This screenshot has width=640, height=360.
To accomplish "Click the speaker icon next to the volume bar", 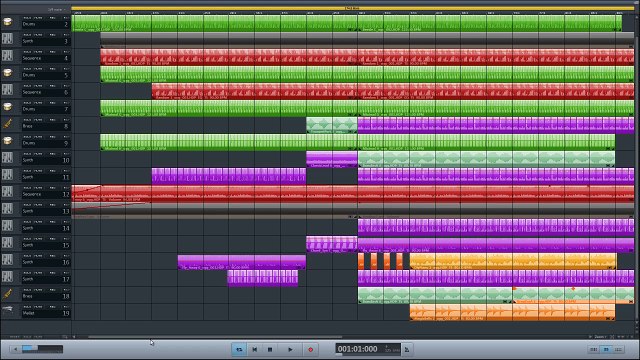I will 16,349.
